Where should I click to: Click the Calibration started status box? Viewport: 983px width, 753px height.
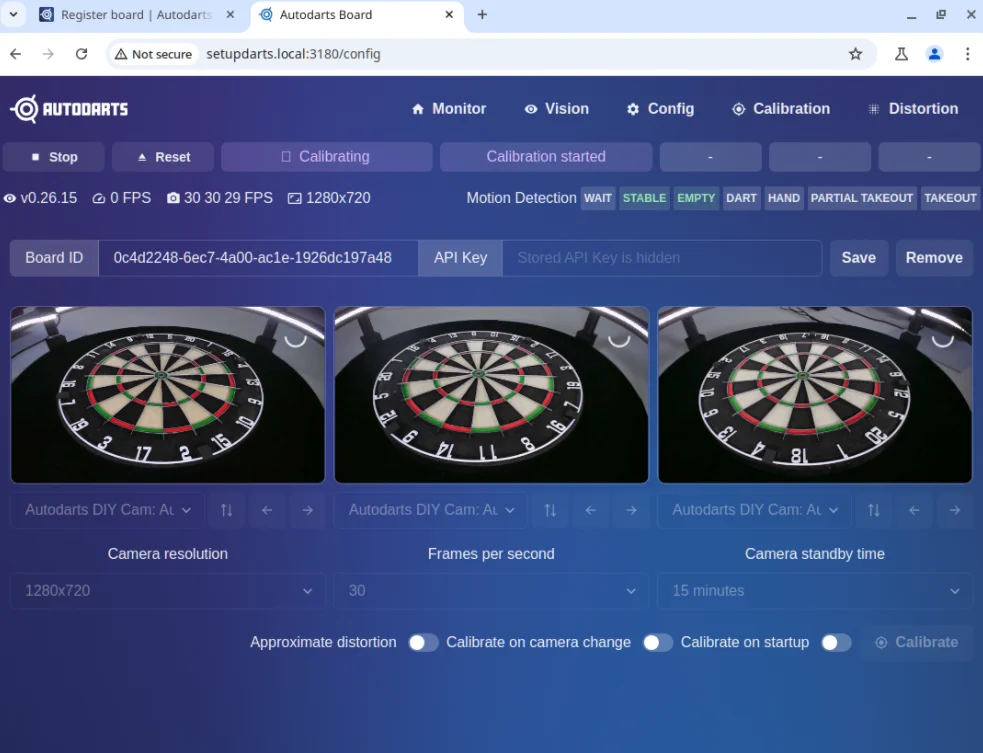coord(546,157)
